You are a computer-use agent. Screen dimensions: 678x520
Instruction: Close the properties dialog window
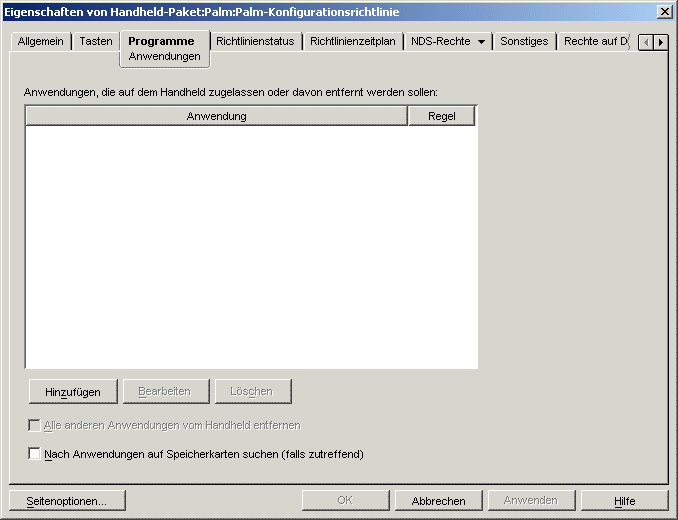coord(664,12)
